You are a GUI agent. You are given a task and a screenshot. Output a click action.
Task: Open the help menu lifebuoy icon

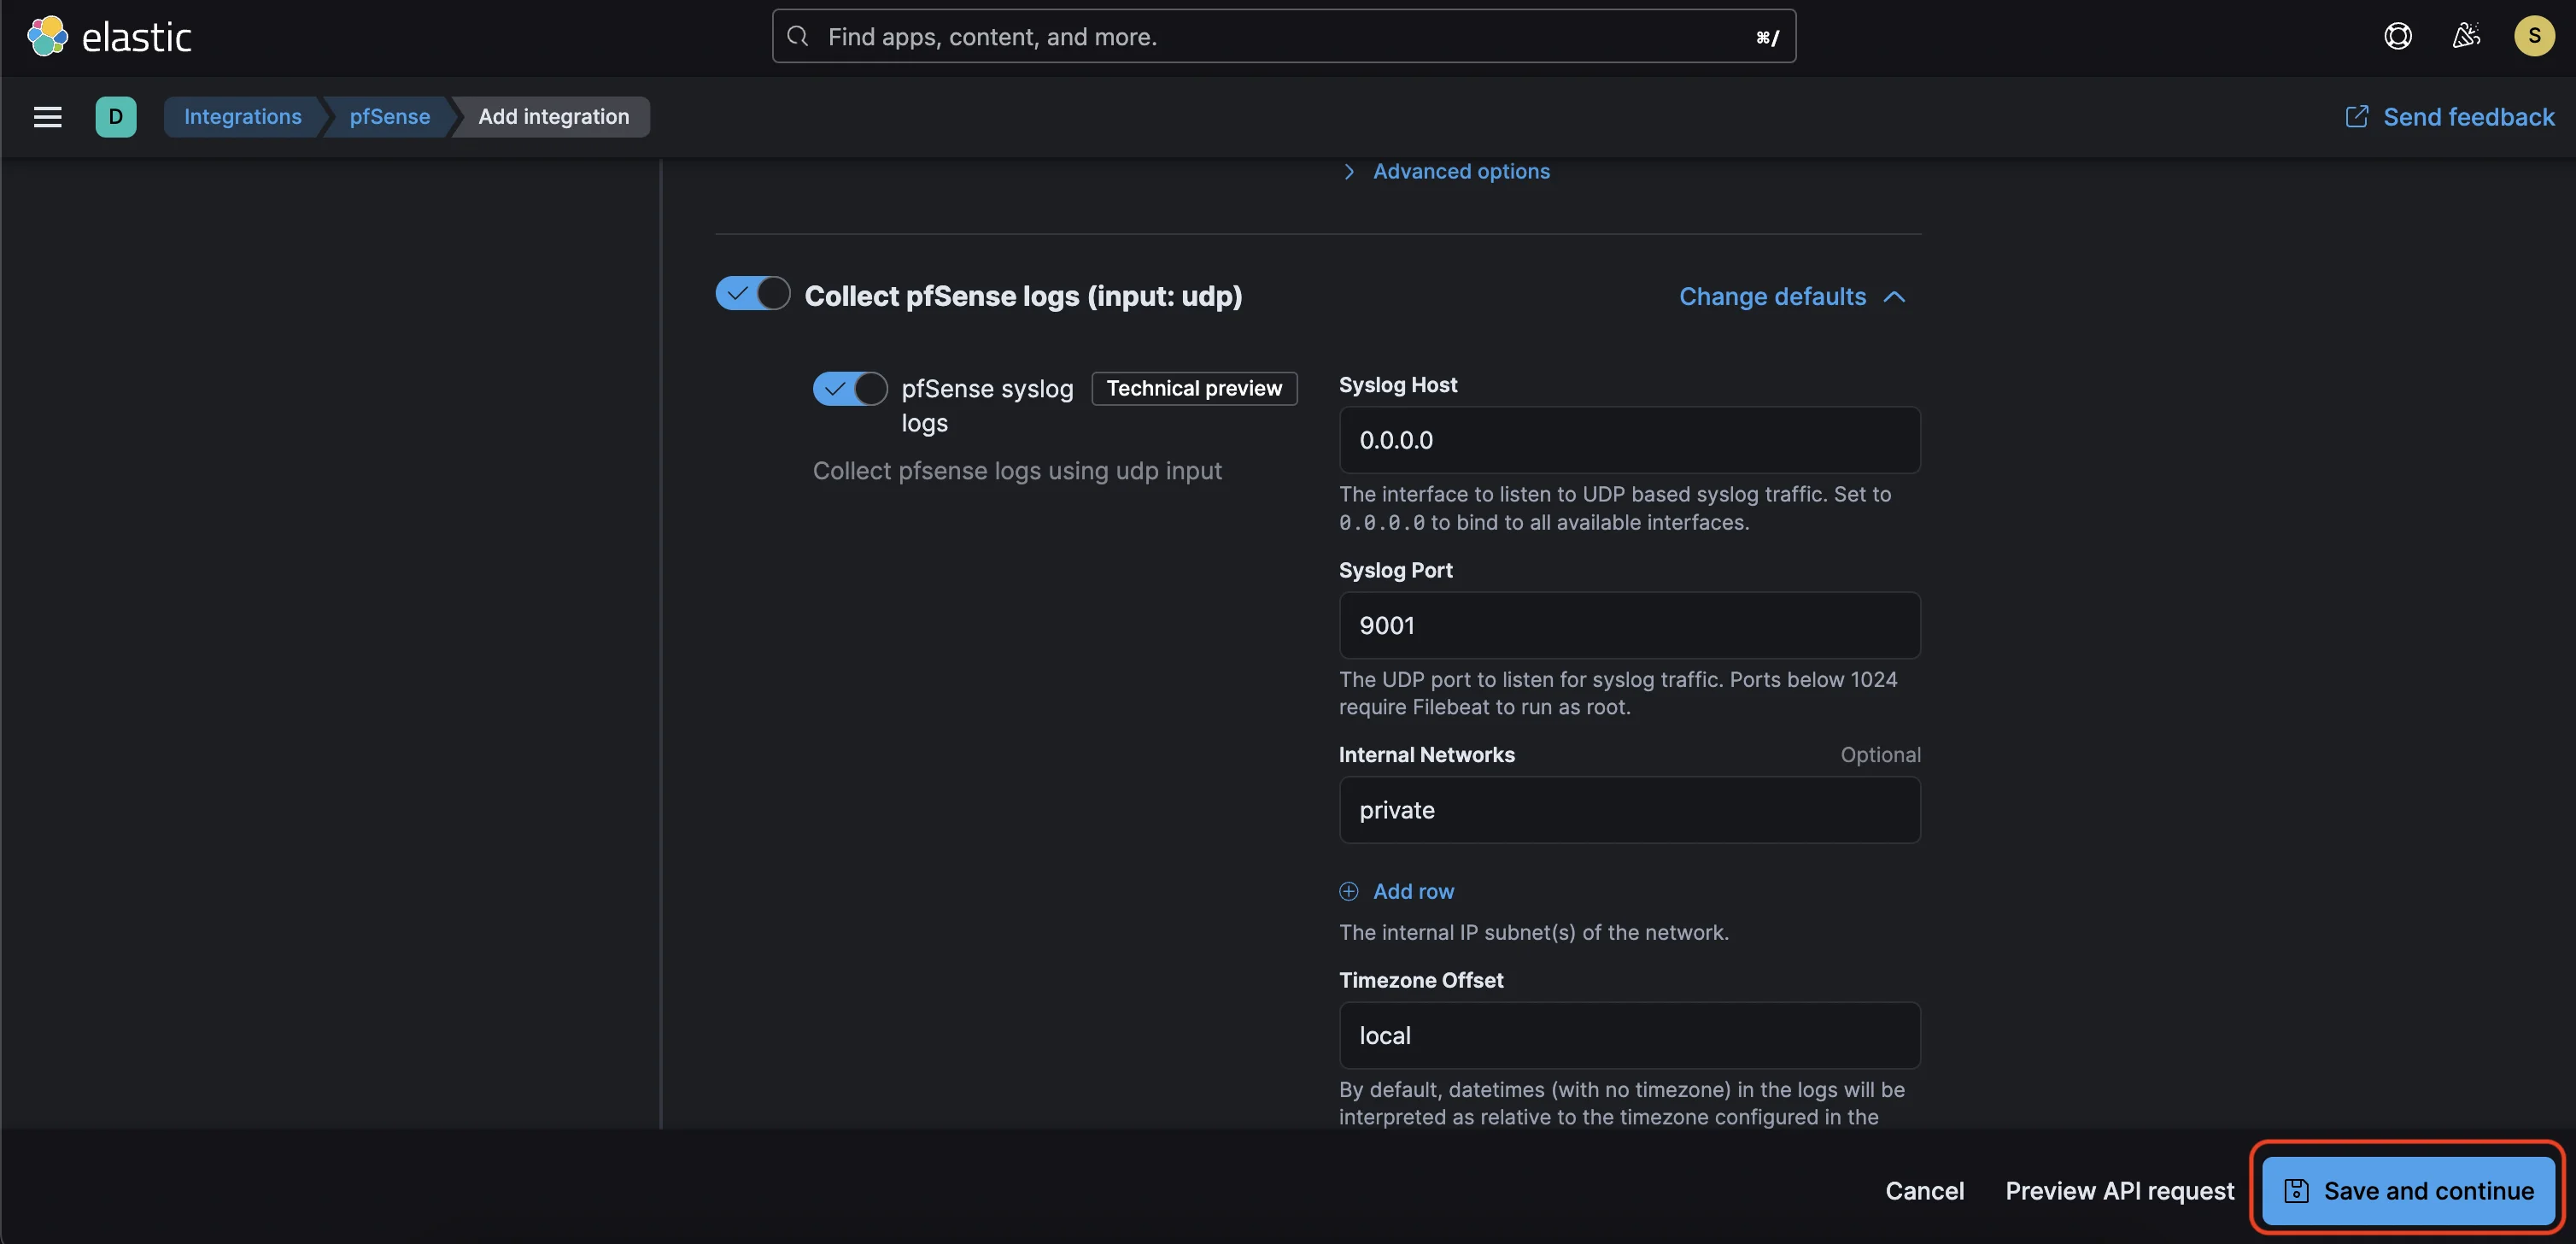click(2397, 37)
